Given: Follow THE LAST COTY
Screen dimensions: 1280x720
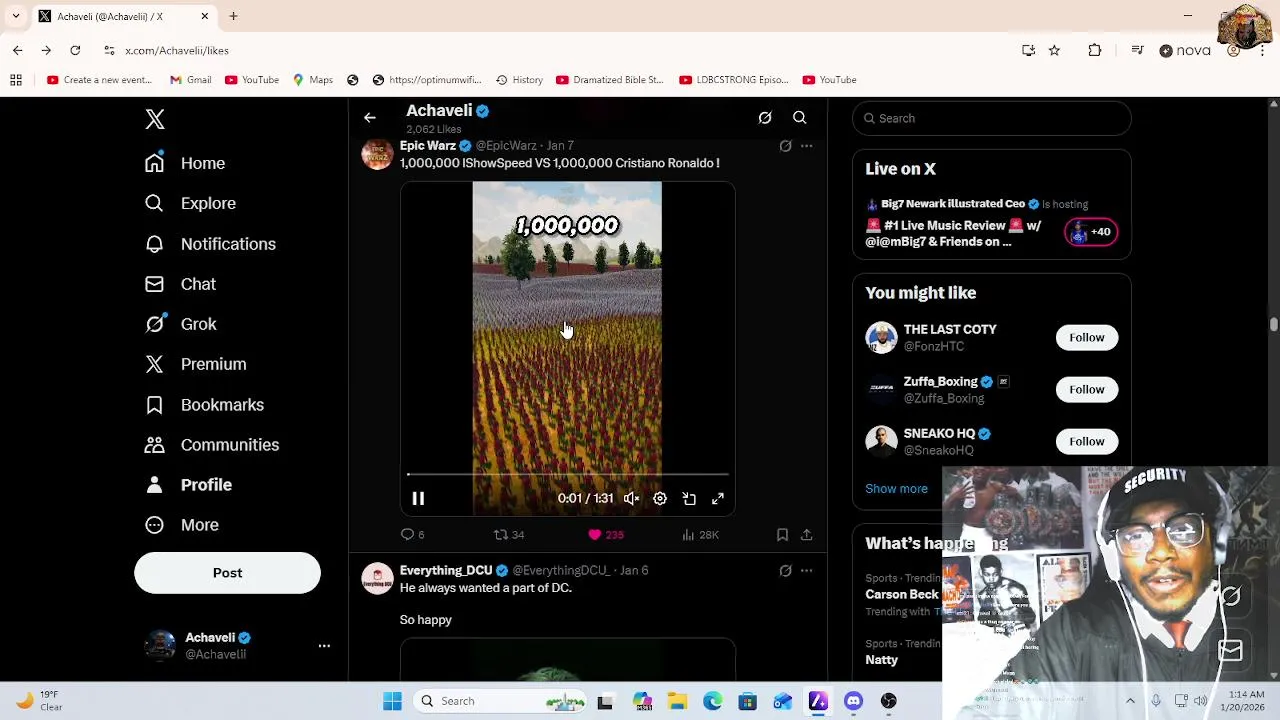Looking at the screenshot, I should [x=1086, y=337].
